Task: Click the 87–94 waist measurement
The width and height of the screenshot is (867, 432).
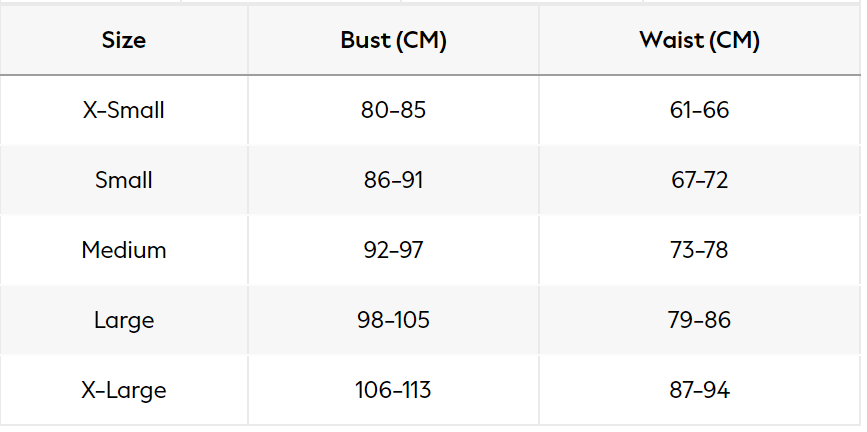Action: point(700,390)
